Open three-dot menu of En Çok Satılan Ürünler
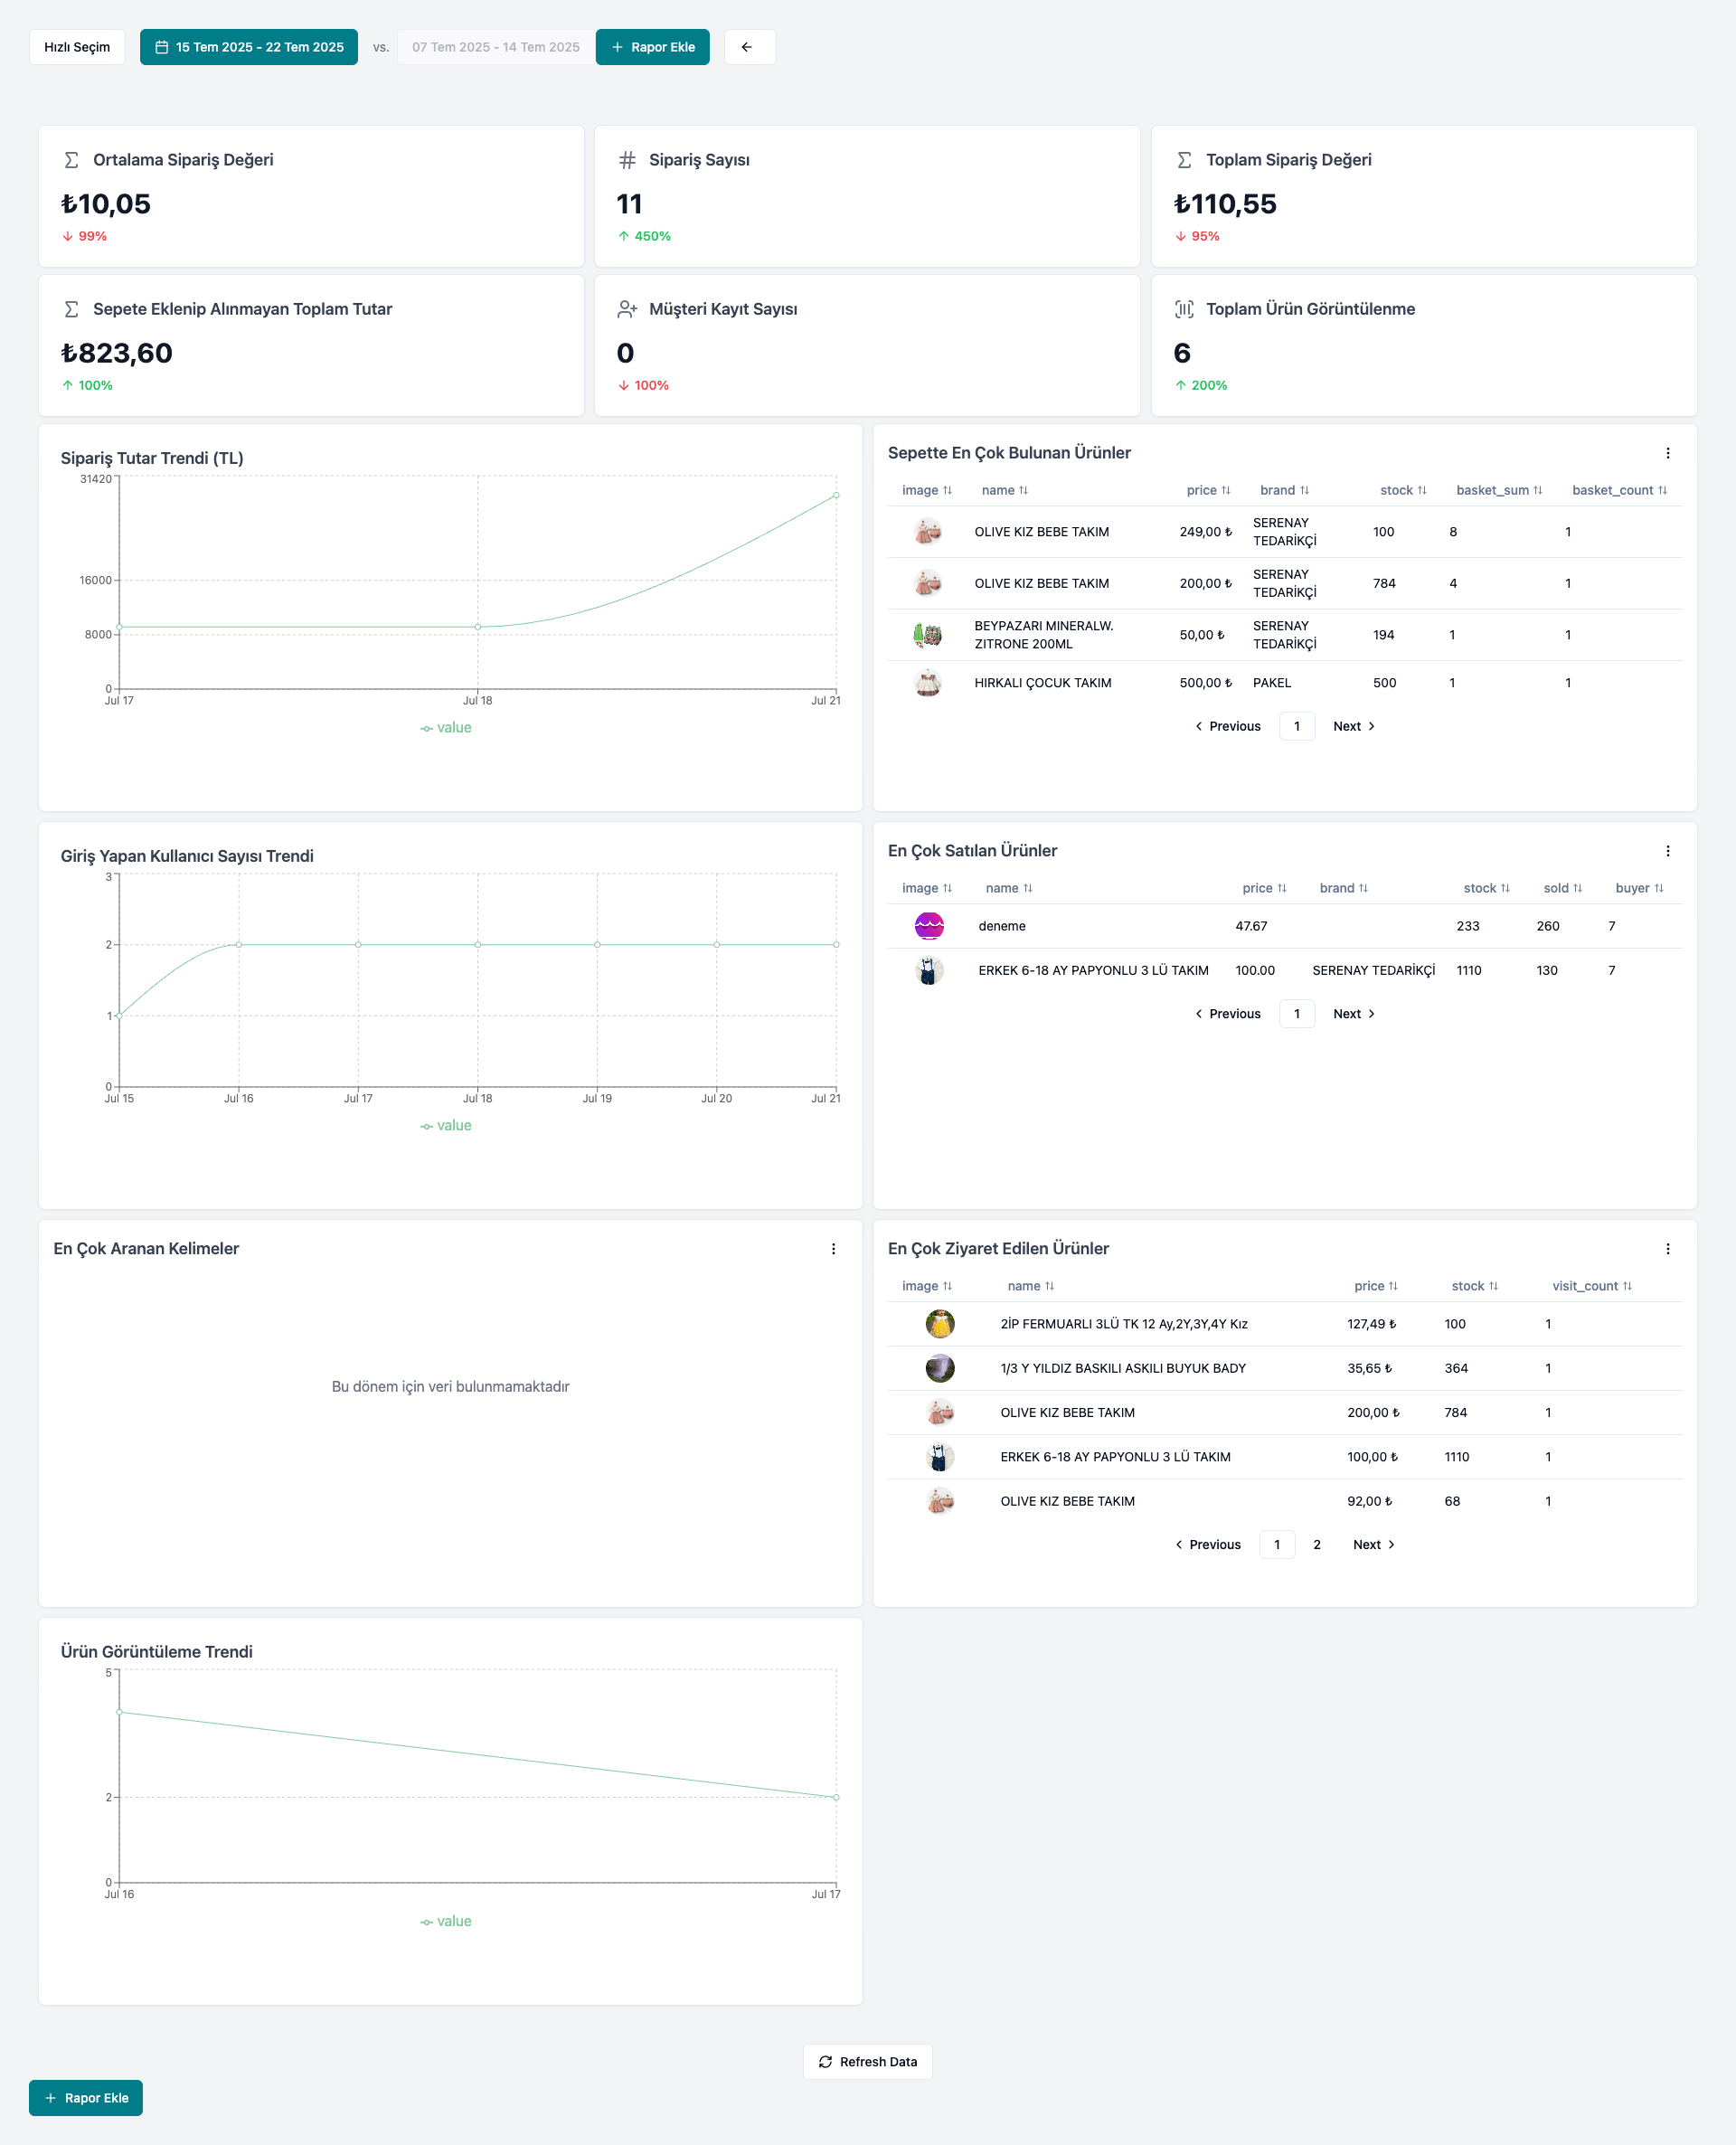 [1667, 851]
